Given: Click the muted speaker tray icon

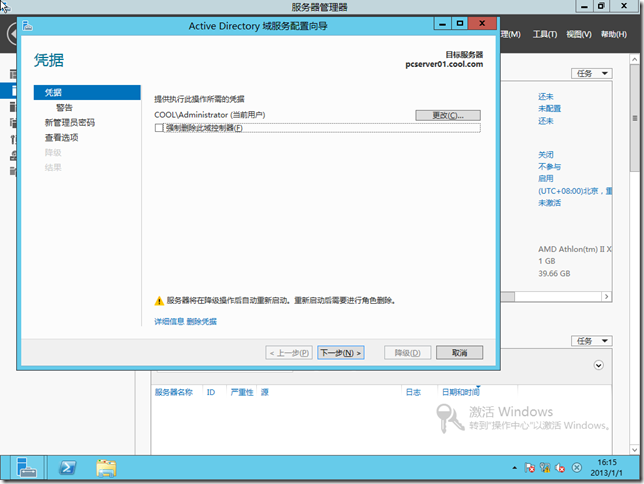Looking at the screenshot, I should click(x=560, y=468).
